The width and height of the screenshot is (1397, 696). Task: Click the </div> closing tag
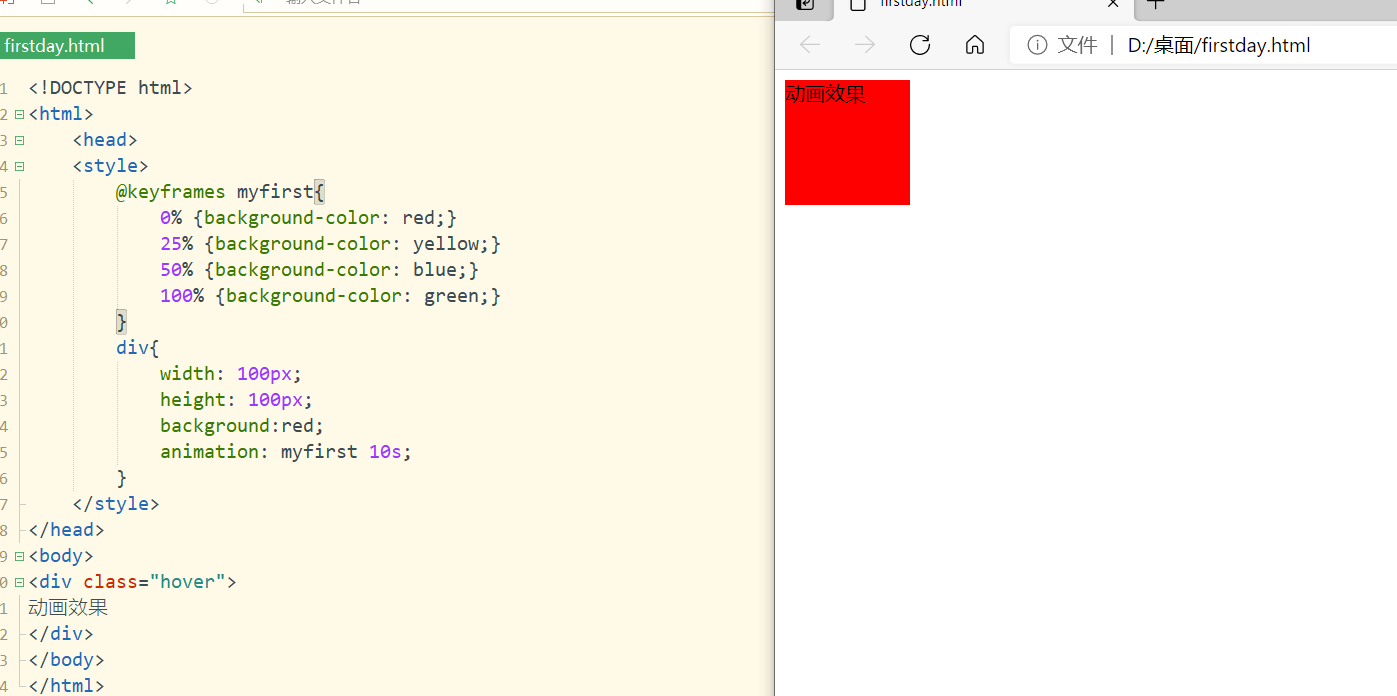[61, 634]
